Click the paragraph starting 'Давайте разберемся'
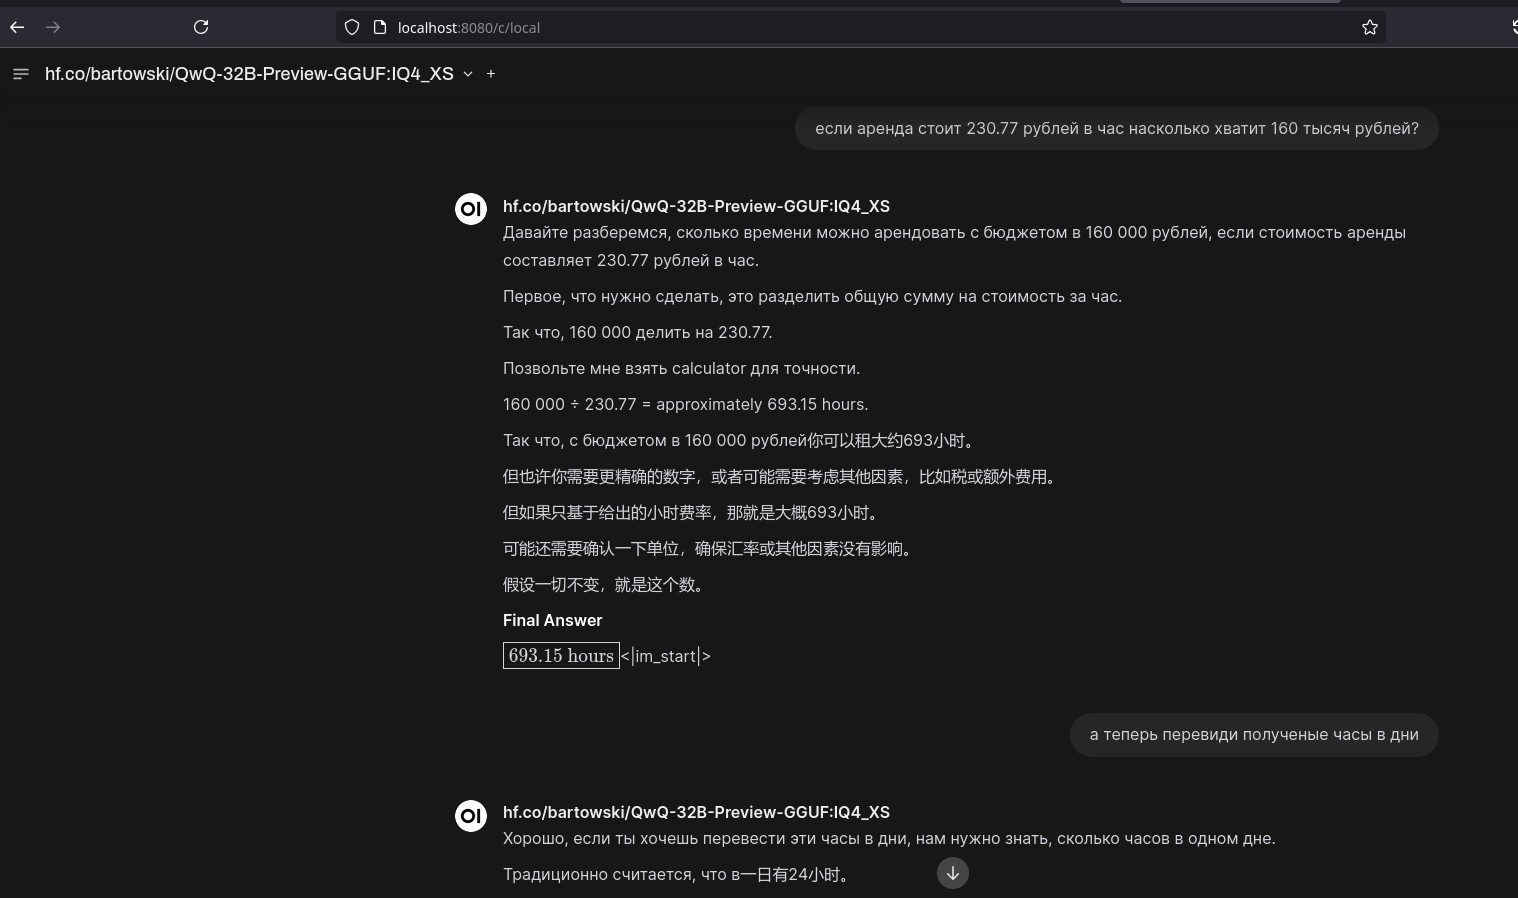The height and width of the screenshot is (898, 1518). click(954, 247)
